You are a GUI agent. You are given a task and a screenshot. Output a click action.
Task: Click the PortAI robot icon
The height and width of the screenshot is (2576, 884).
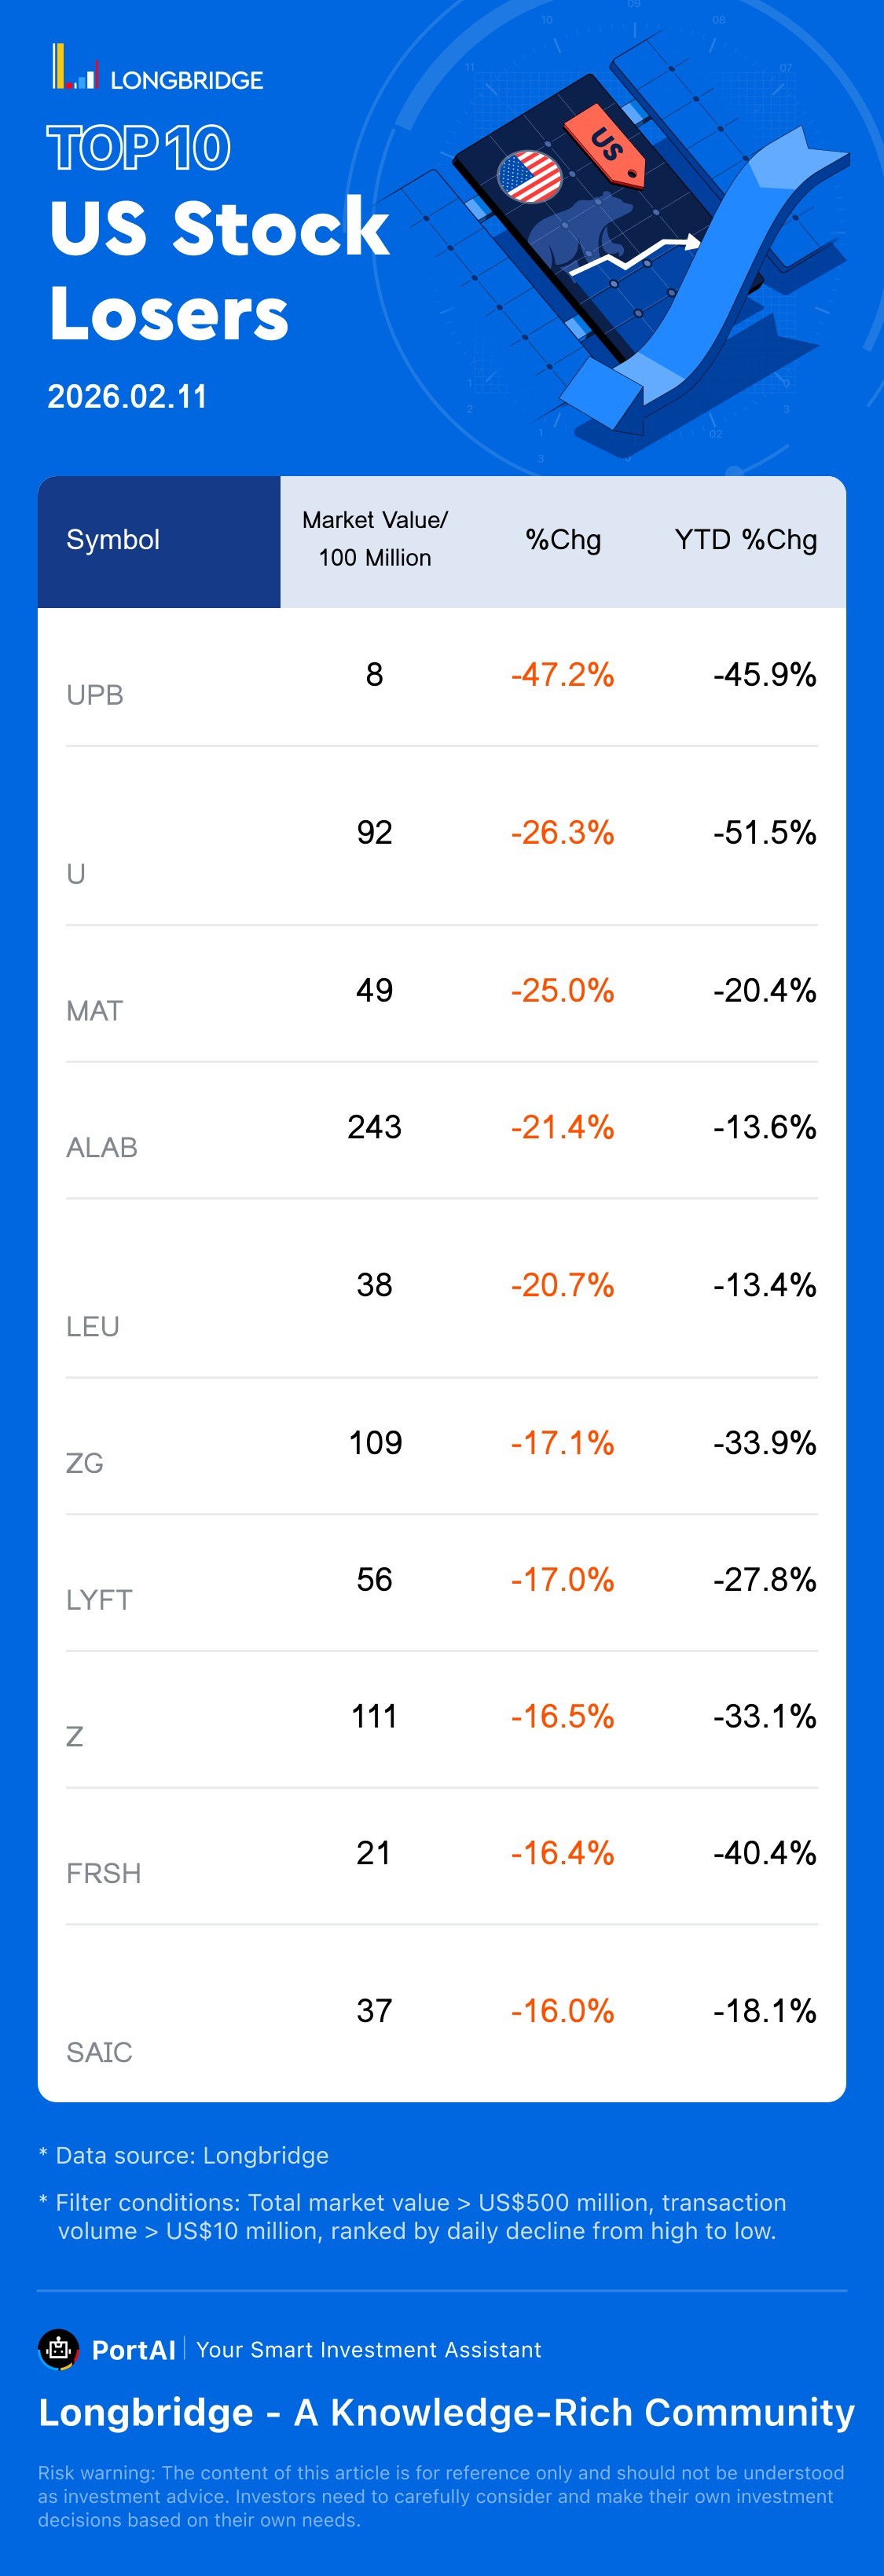coord(58,2349)
